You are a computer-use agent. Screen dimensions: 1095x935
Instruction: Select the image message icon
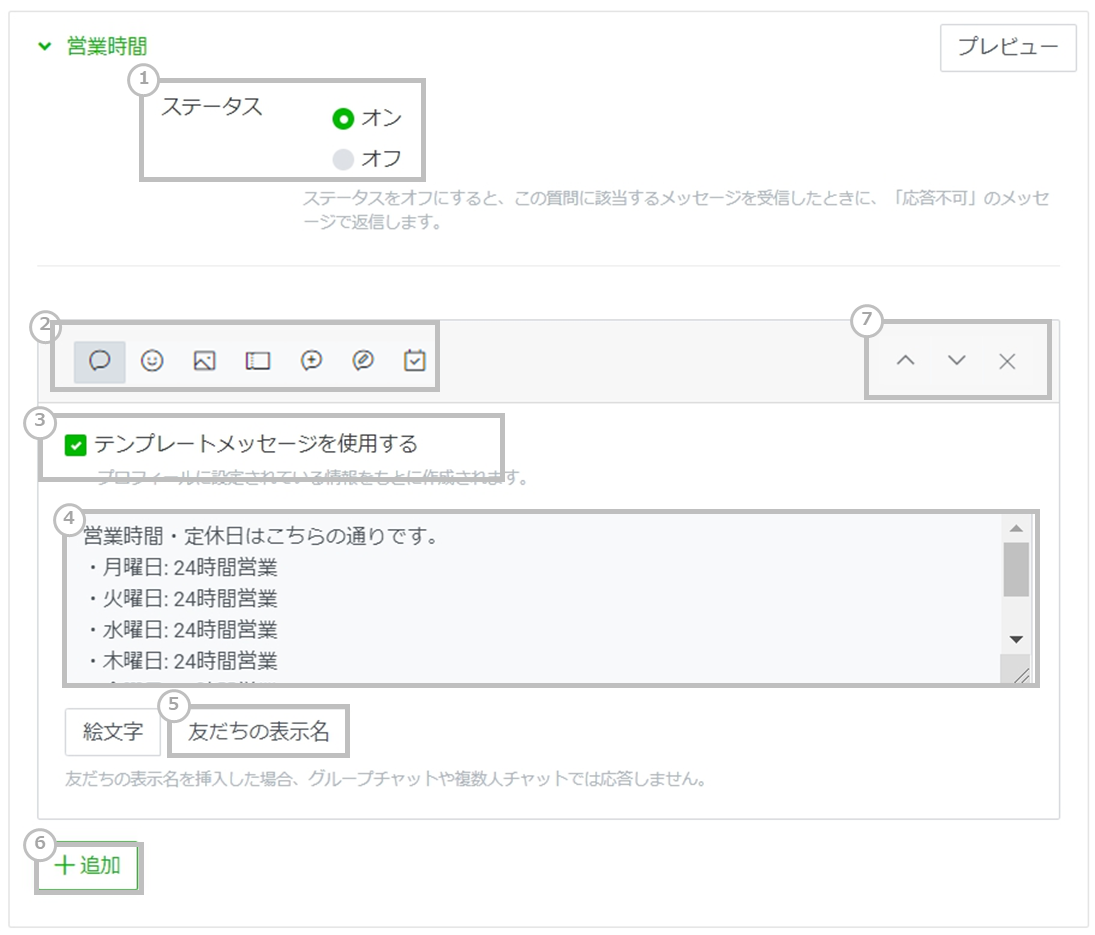coord(205,361)
